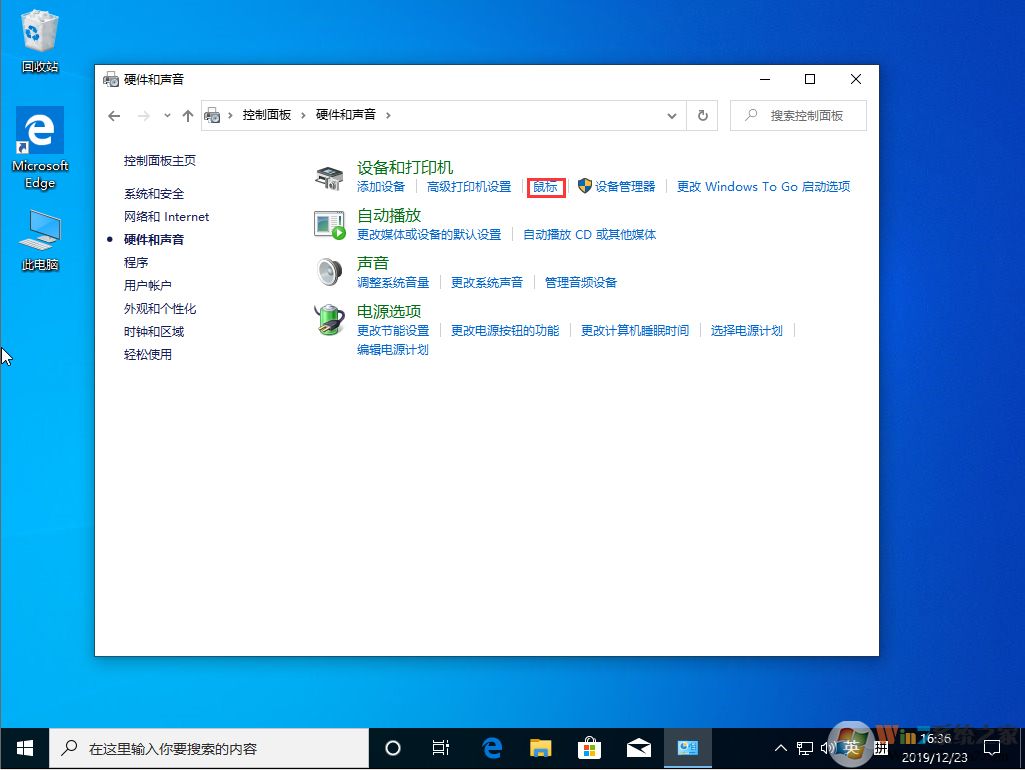
Task: Select 系统和安全 in the sidebar
Action: pyautogui.click(x=156, y=192)
